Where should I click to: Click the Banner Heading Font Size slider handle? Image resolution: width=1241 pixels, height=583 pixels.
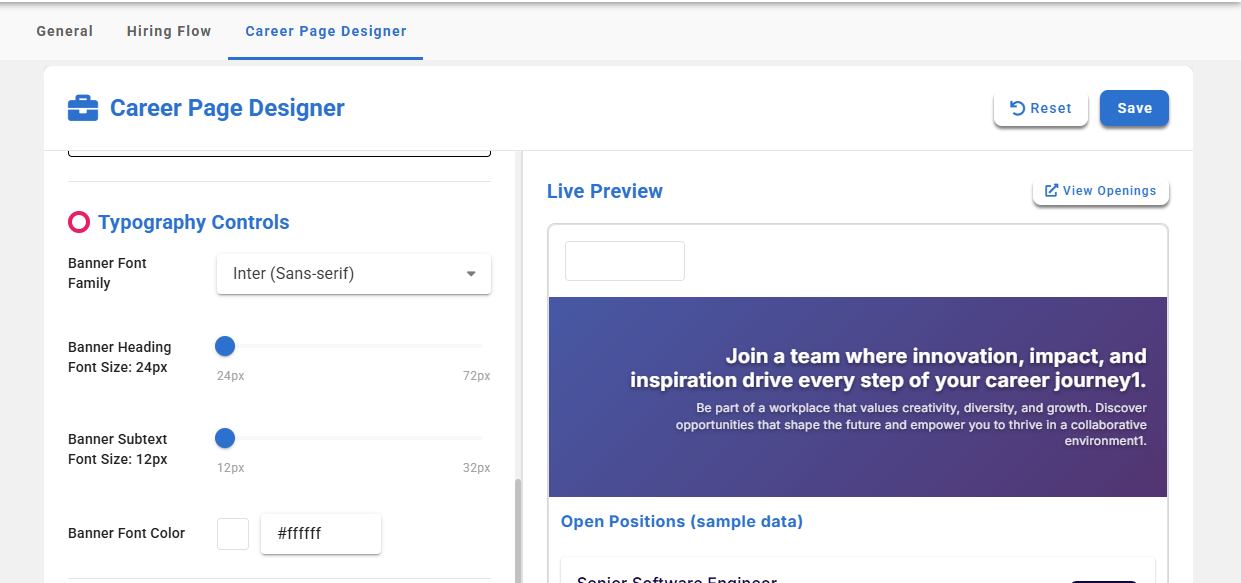pyautogui.click(x=225, y=346)
